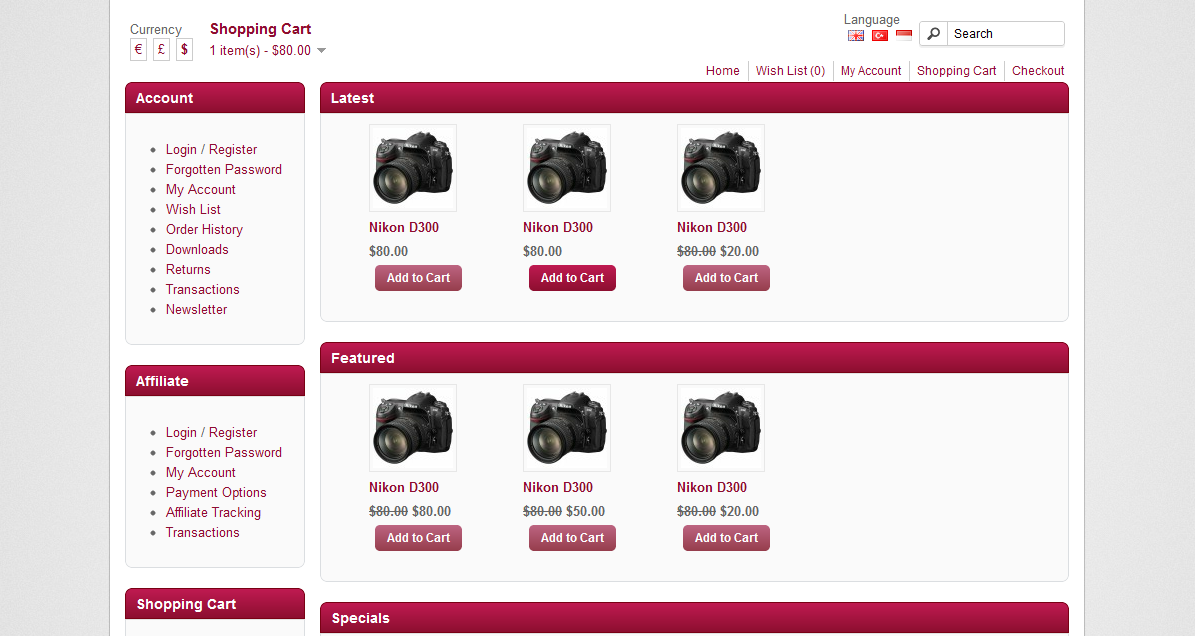Open Login in the Account panel

[181, 150]
